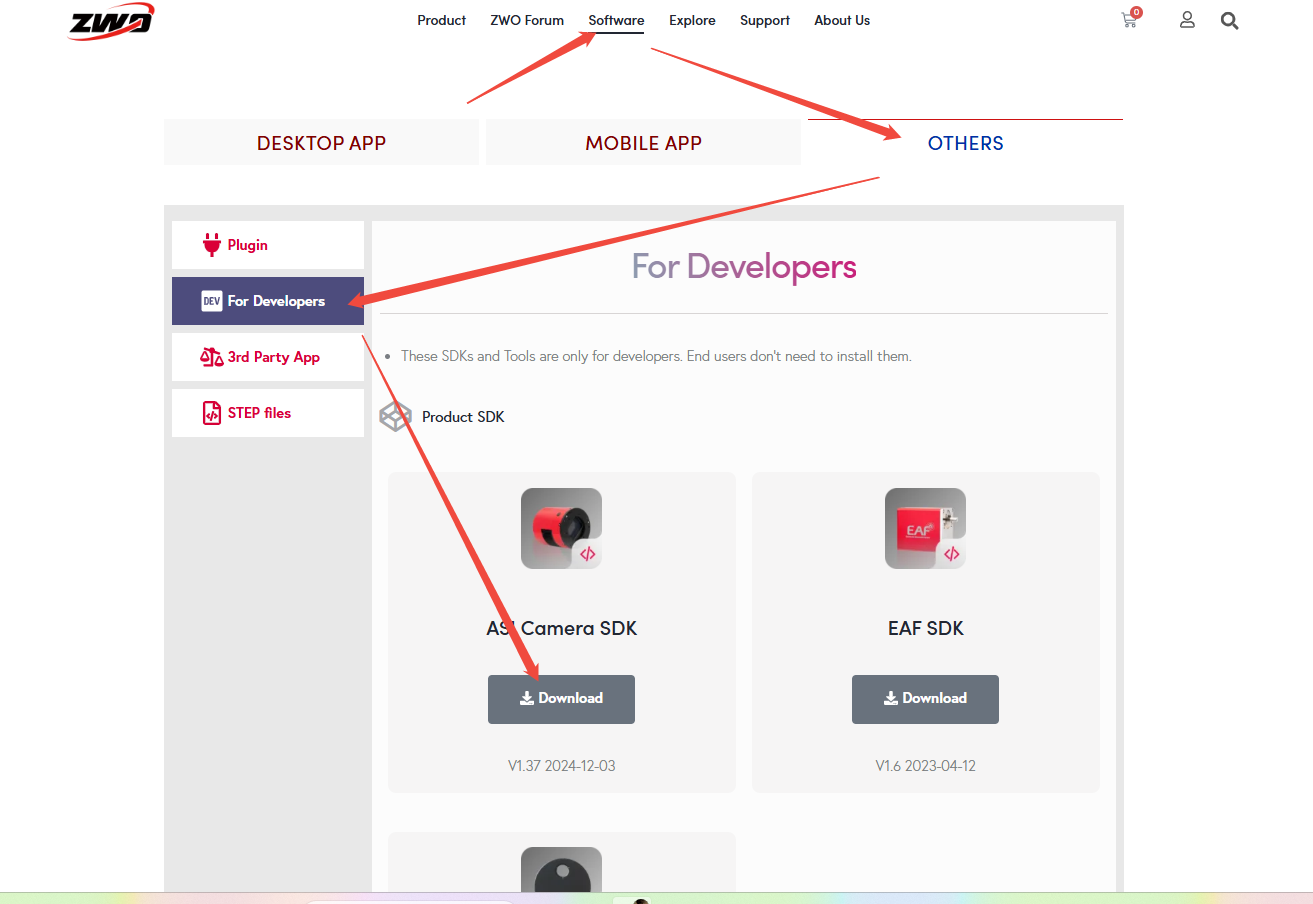Image resolution: width=1313 pixels, height=904 pixels.
Task: Click the cart item count badge
Action: tap(1136, 12)
